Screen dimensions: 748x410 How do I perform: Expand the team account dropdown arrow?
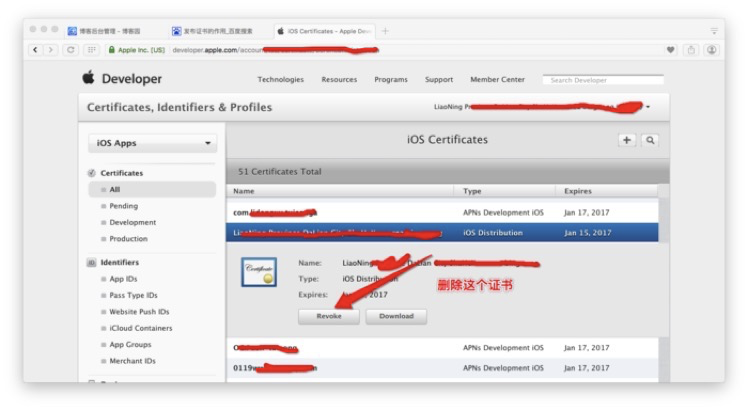[x=648, y=107]
